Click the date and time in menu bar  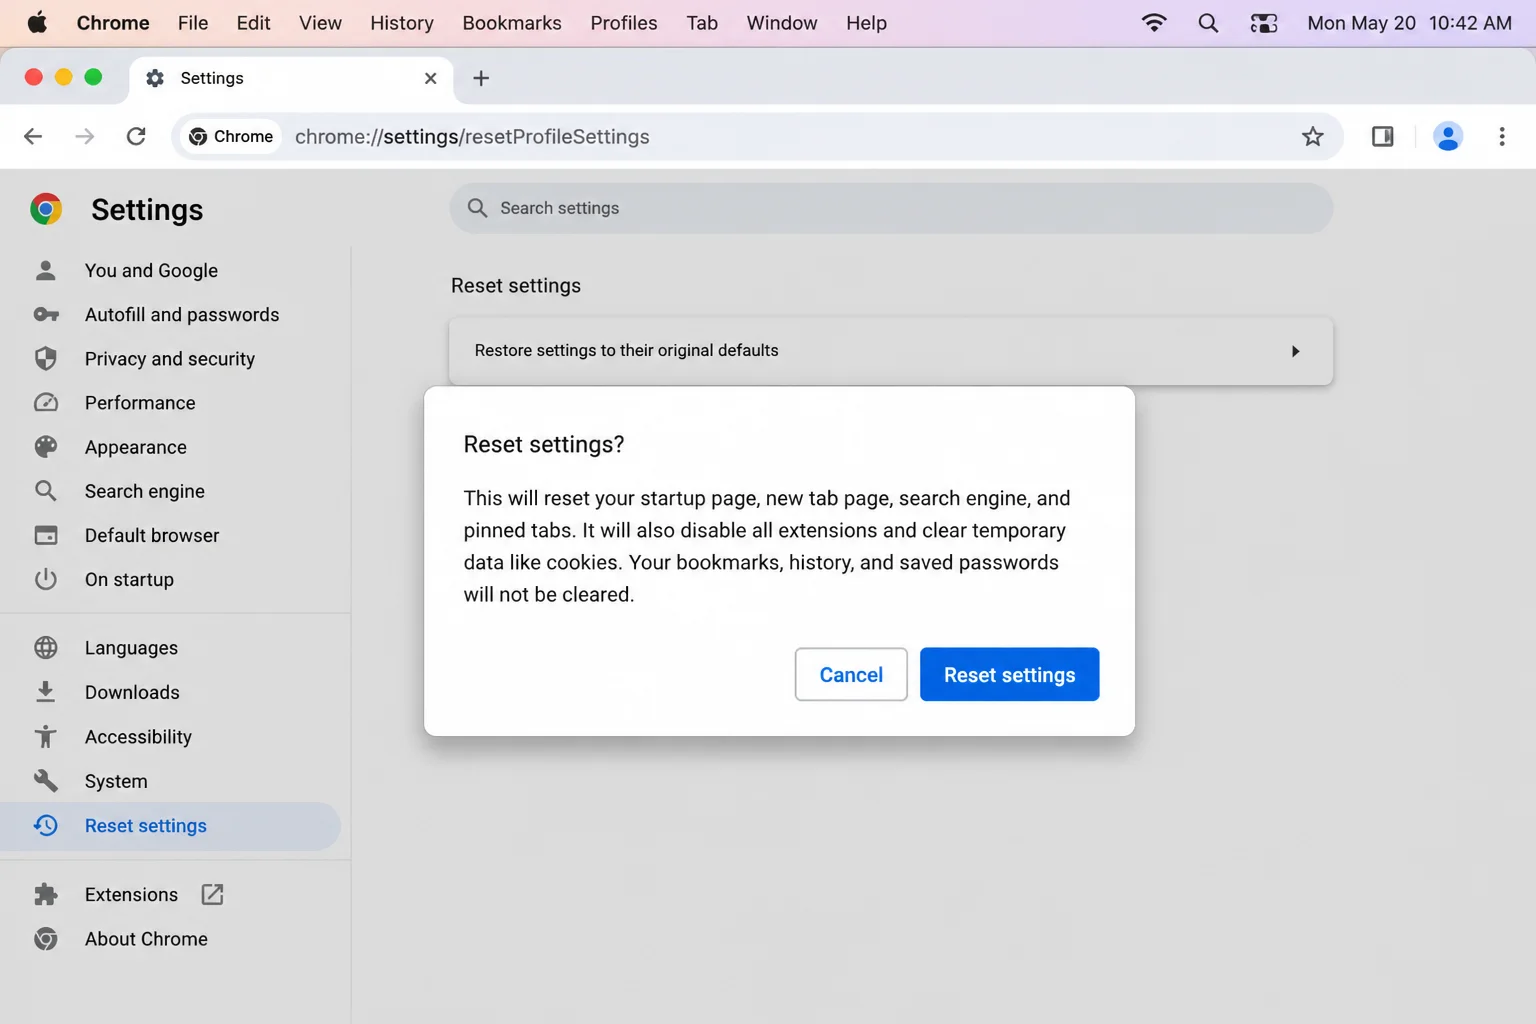1409,23
